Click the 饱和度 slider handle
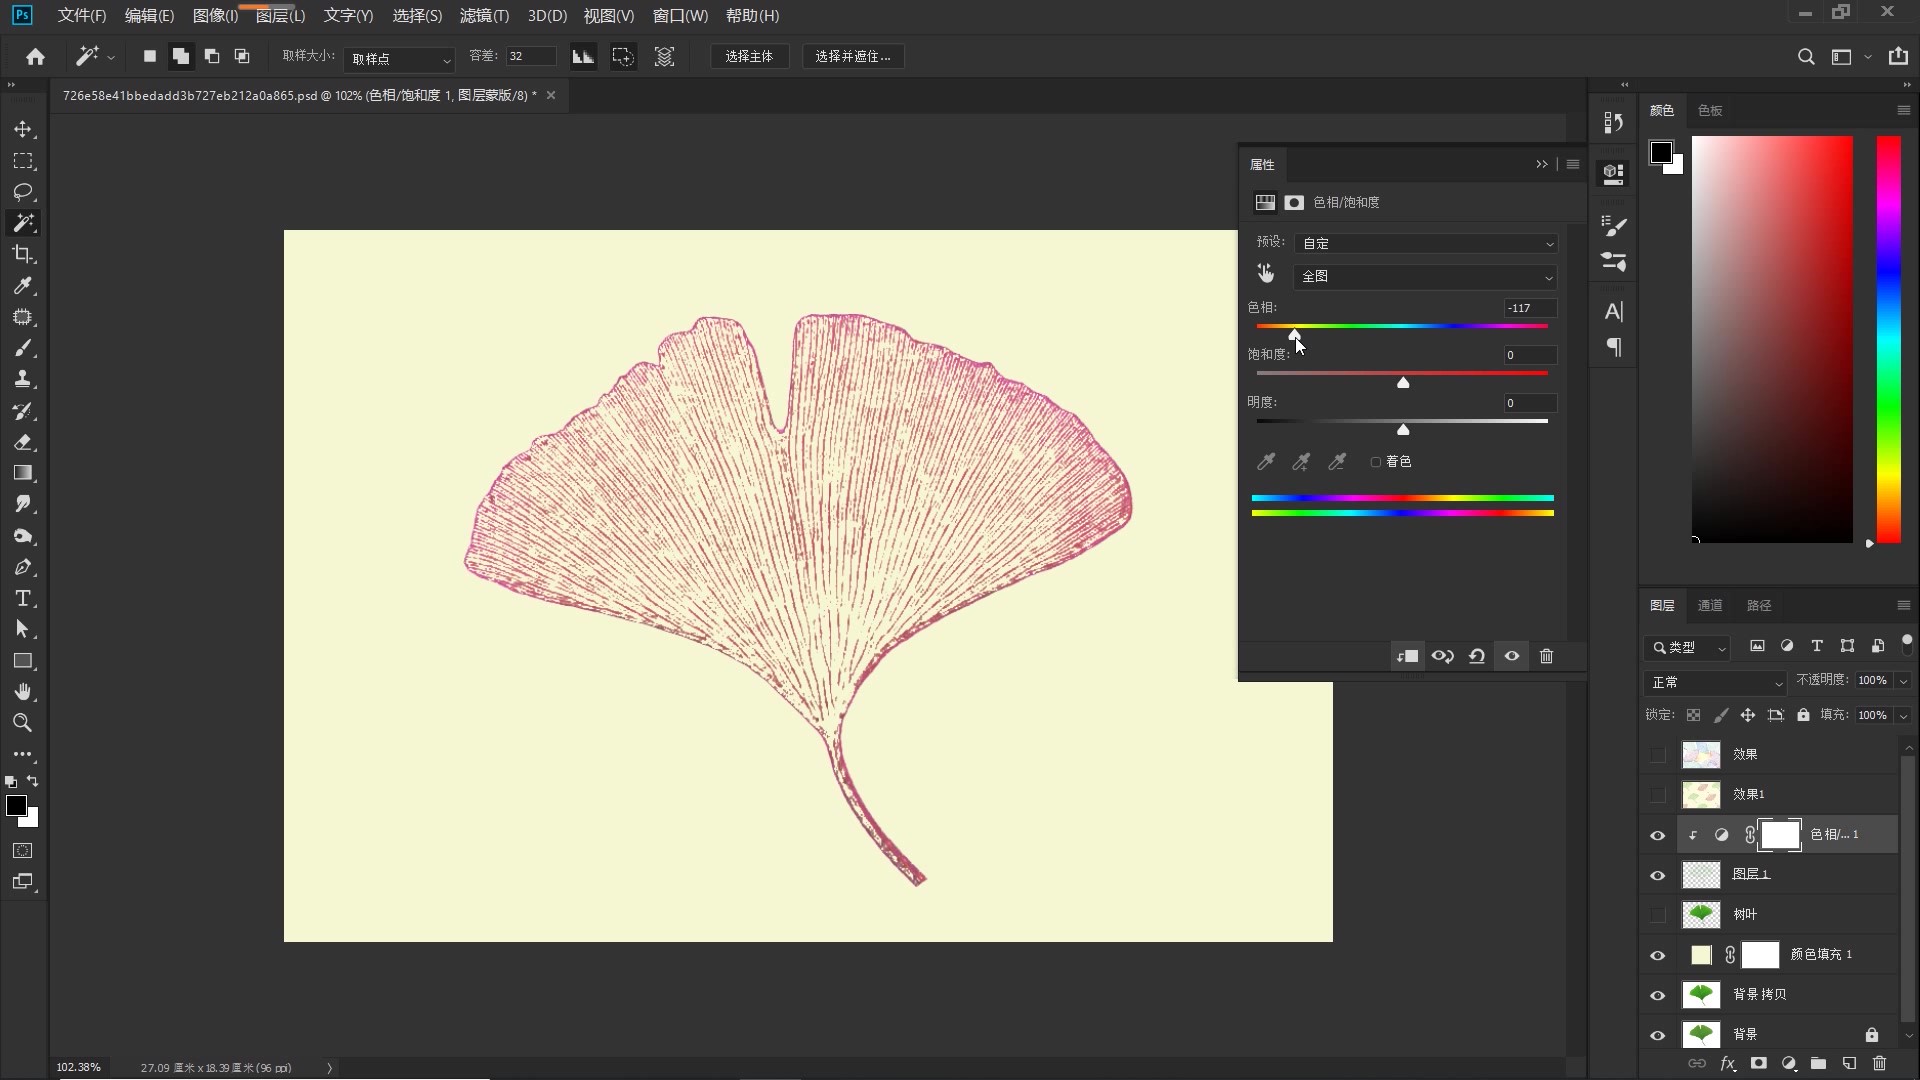Viewport: 1920px width, 1080px height. pos(1403,383)
